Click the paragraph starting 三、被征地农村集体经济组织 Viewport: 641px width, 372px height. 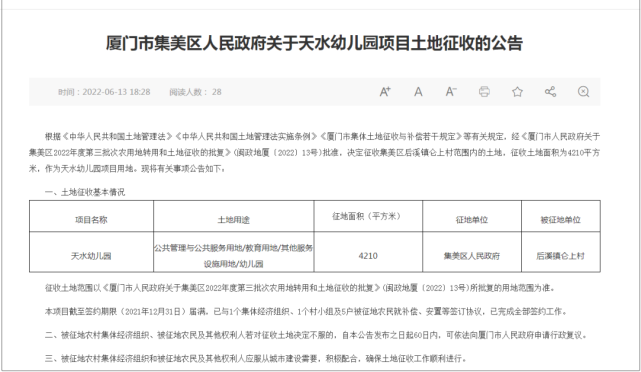pyautogui.click(x=256, y=359)
